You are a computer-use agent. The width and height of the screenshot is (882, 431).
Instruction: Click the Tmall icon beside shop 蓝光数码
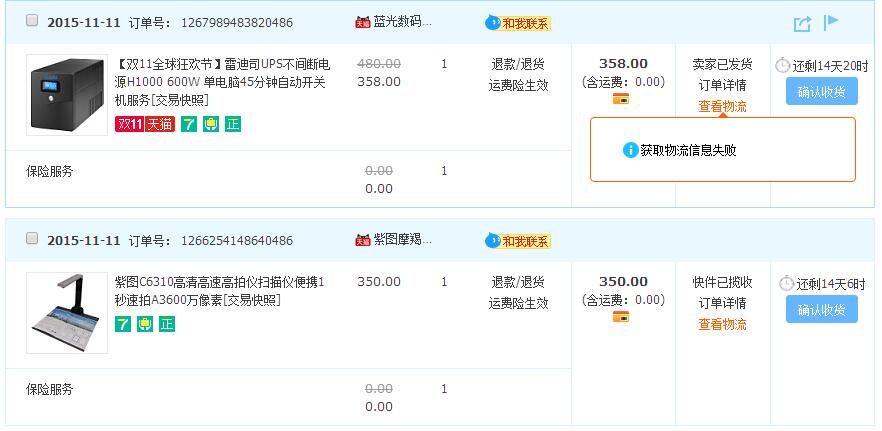pyautogui.click(x=363, y=23)
